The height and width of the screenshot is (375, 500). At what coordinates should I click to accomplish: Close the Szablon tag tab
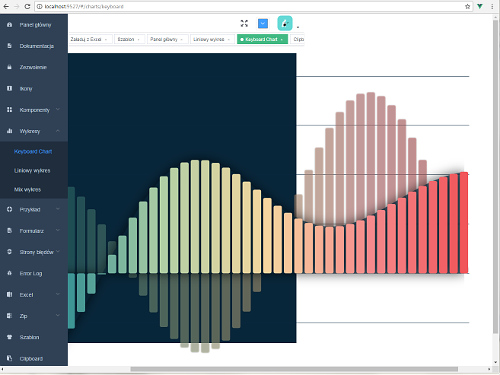(x=138, y=40)
